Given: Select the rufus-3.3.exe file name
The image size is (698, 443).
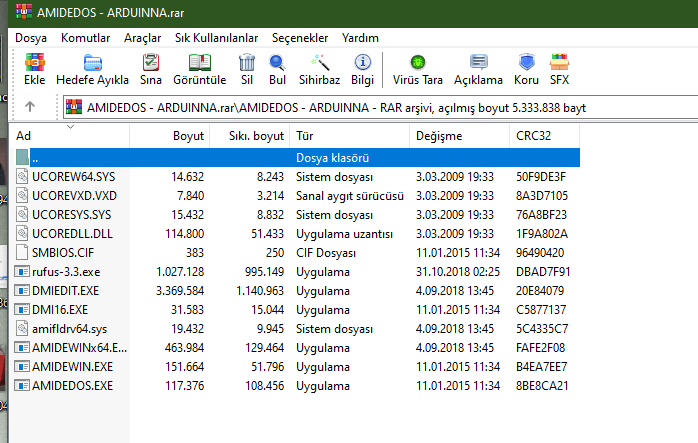Looking at the screenshot, I should (x=66, y=272).
